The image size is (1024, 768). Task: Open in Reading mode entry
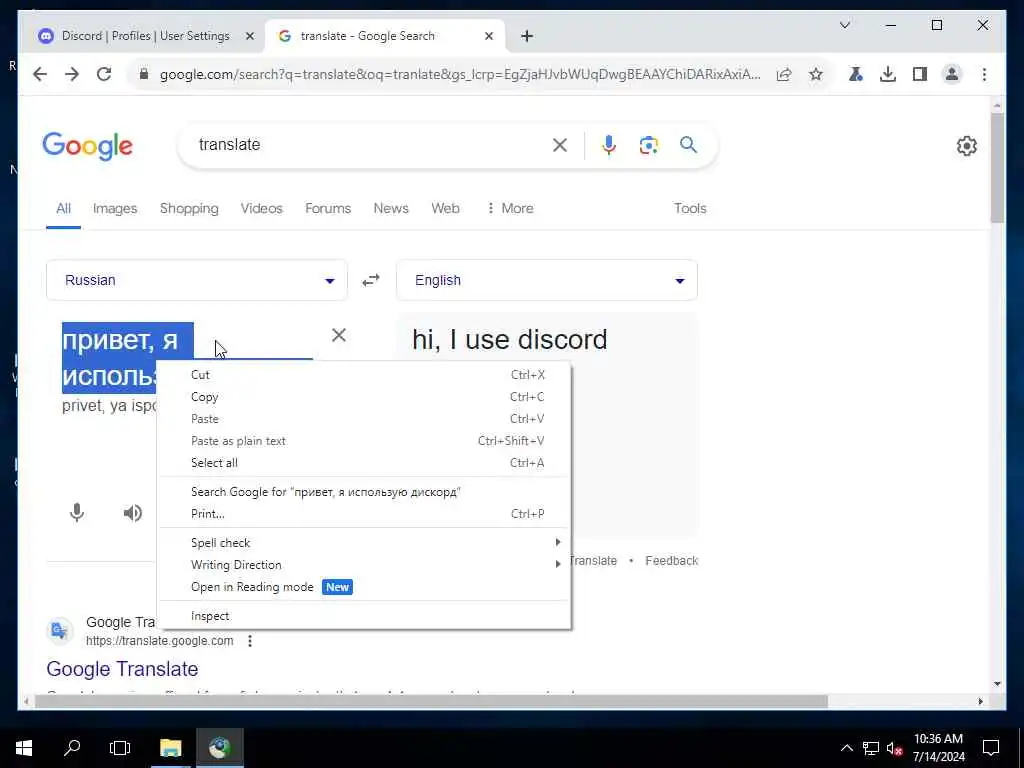(364, 587)
